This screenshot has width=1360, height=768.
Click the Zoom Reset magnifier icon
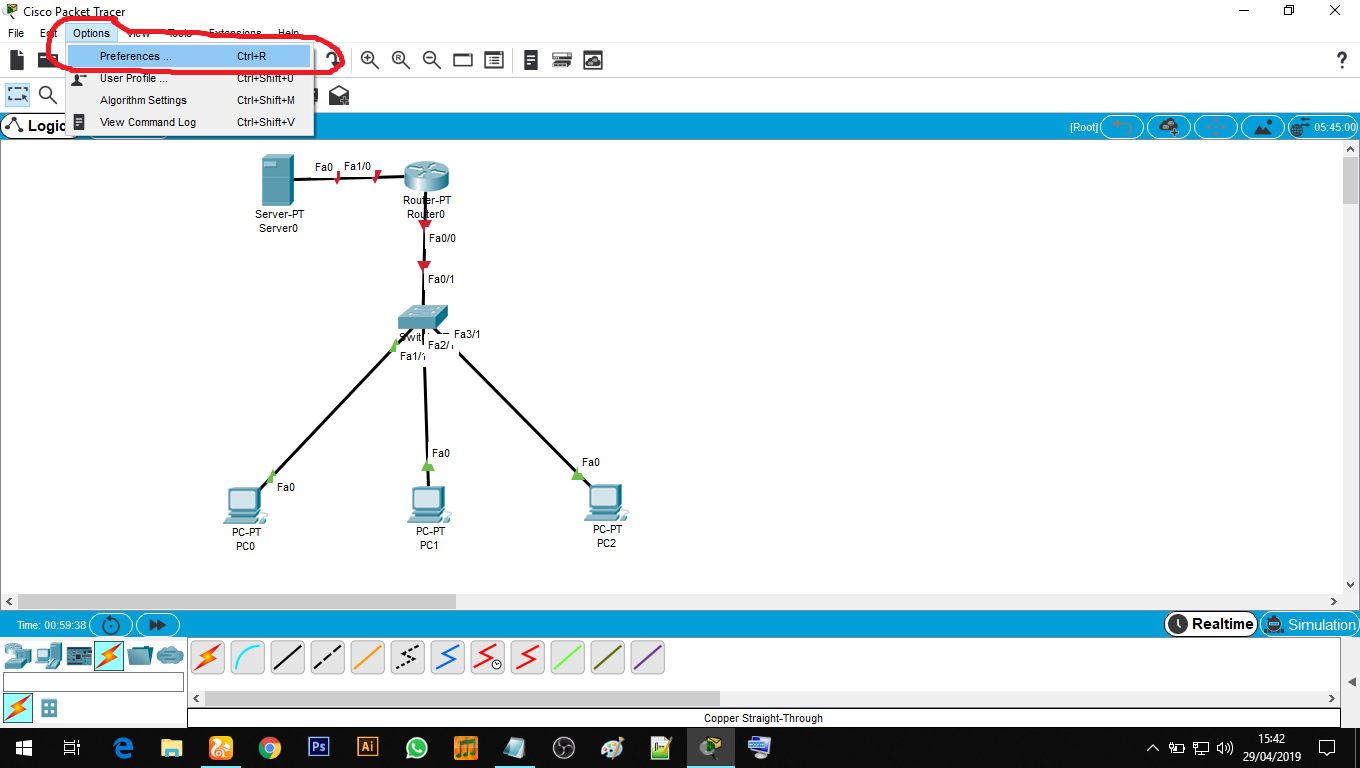pos(401,60)
